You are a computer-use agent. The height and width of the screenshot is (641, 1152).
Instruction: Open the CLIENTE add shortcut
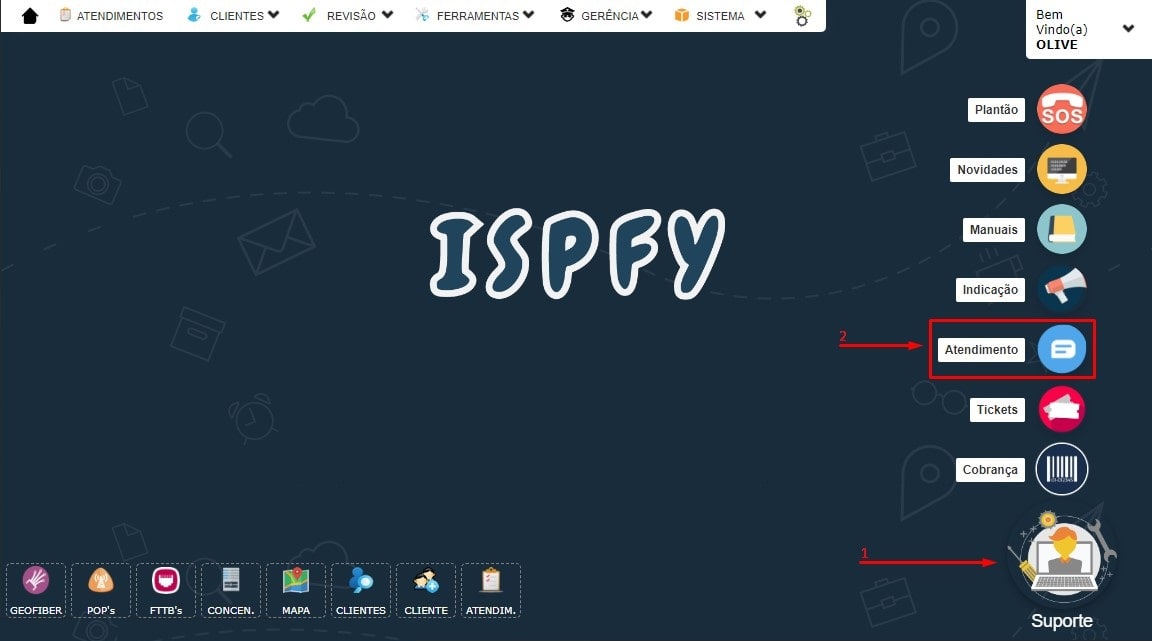click(426, 590)
